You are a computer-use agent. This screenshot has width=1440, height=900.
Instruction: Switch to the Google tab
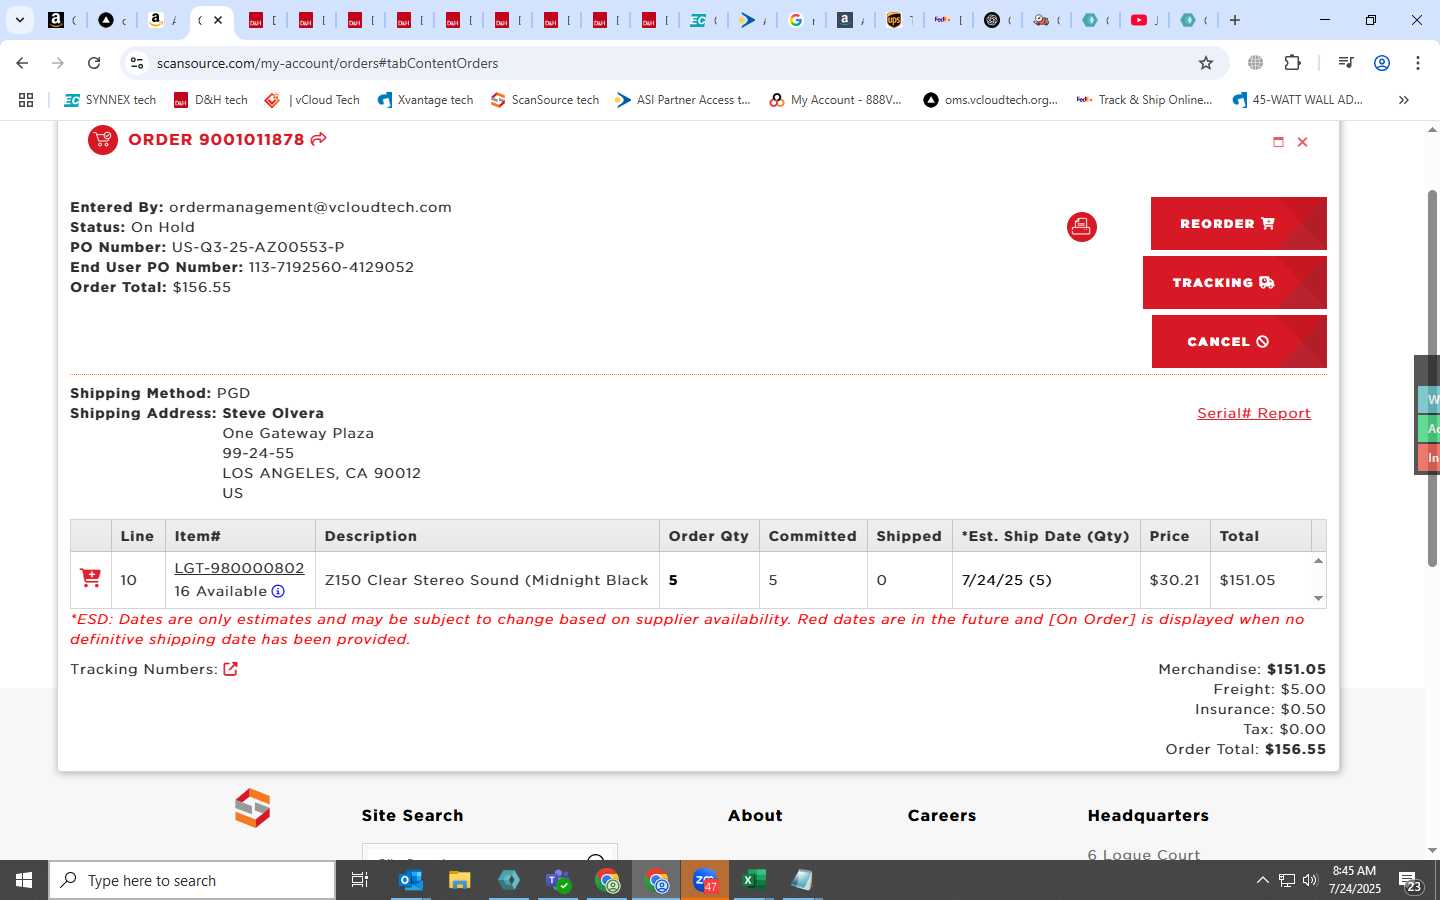(x=802, y=20)
